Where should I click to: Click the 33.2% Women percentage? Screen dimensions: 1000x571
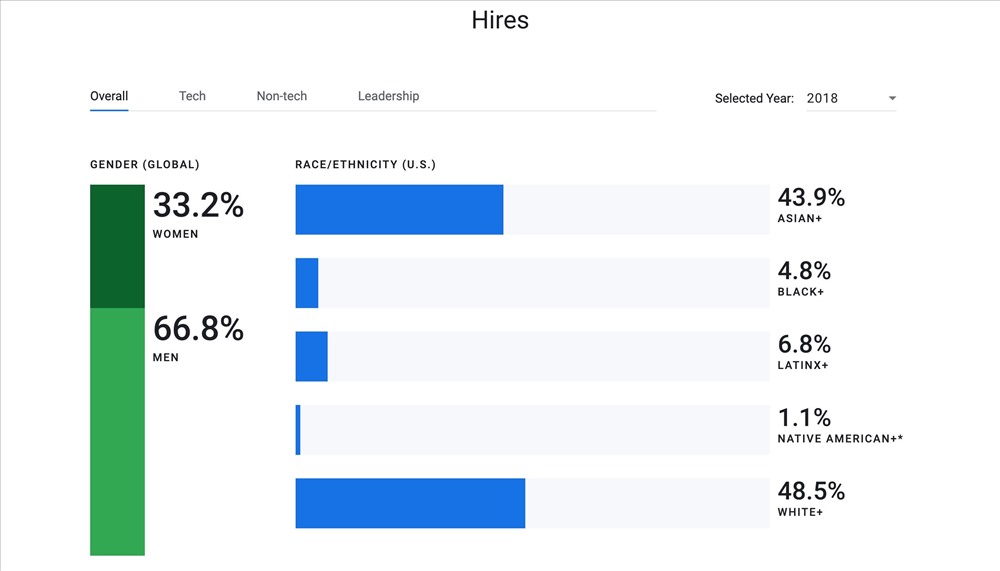pyautogui.click(x=198, y=205)
